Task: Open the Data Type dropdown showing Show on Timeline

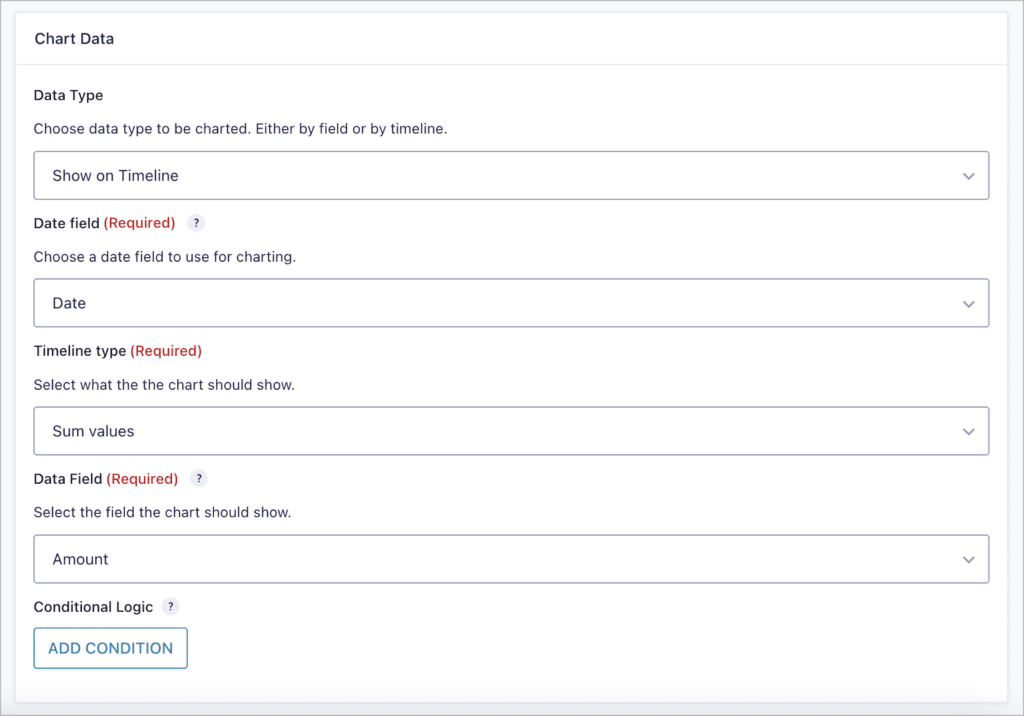Action: coord(511,176)
